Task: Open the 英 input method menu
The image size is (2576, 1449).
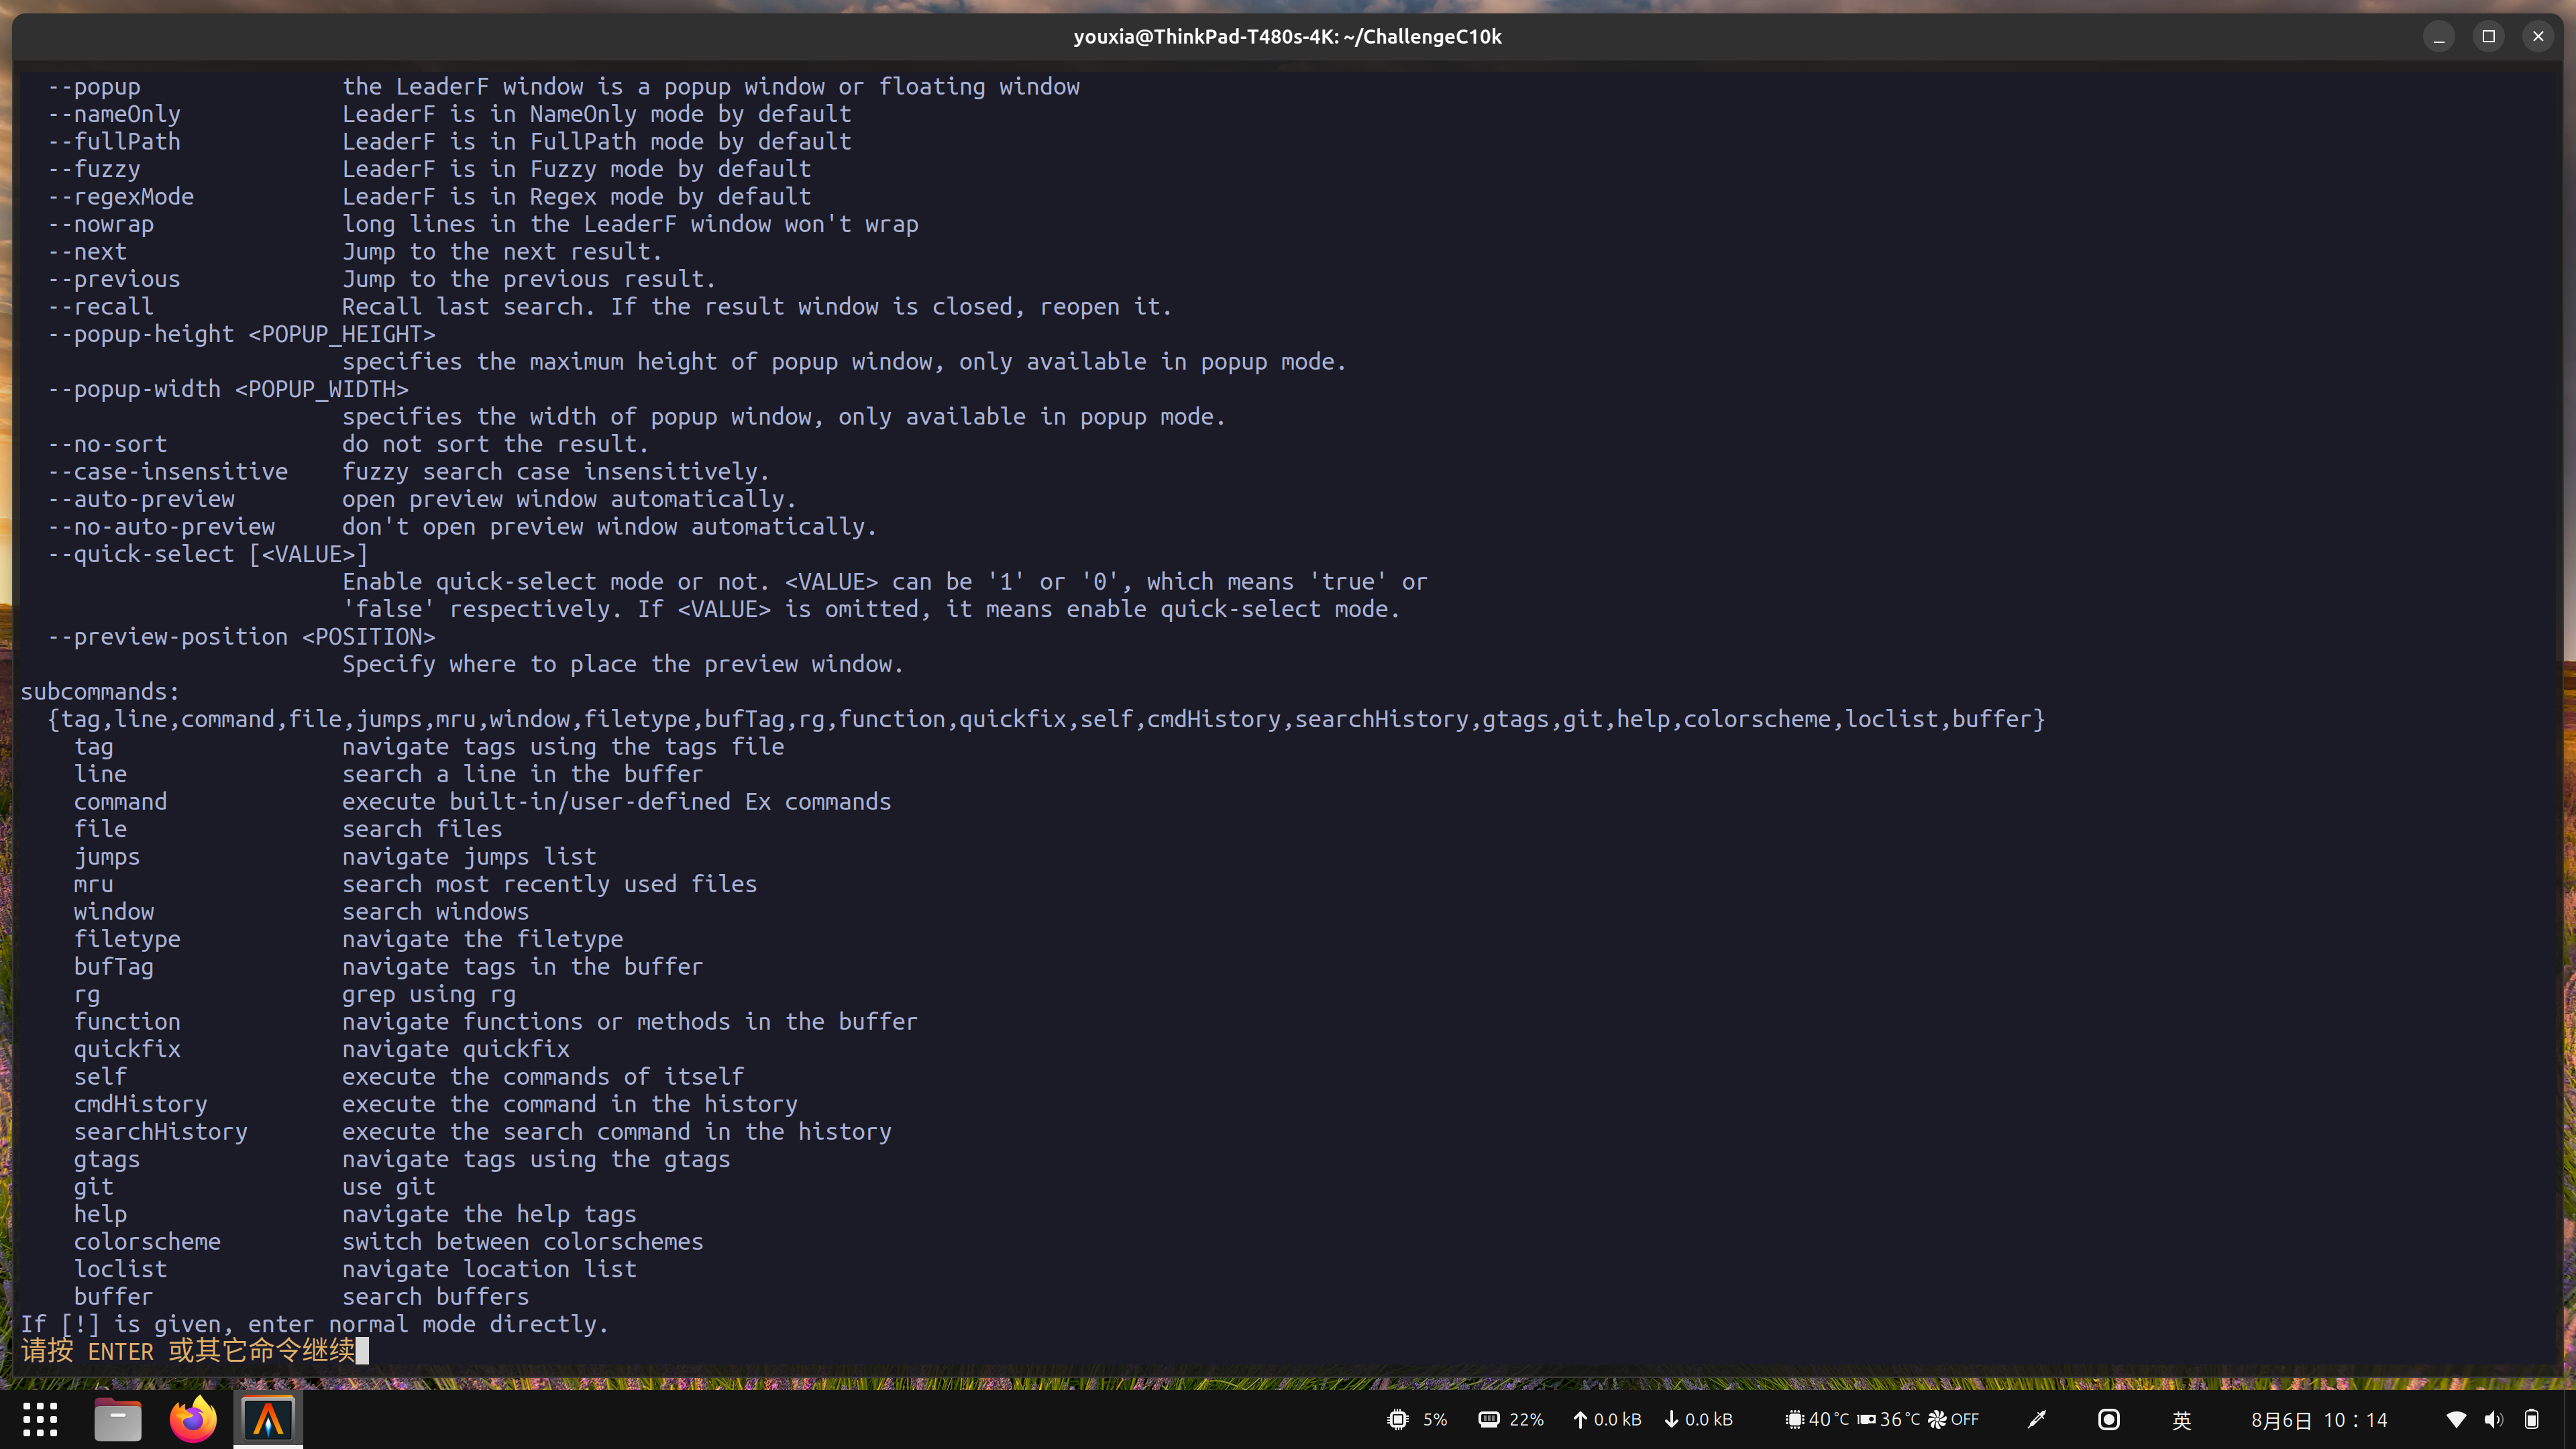Action: click(2181, 1419)
